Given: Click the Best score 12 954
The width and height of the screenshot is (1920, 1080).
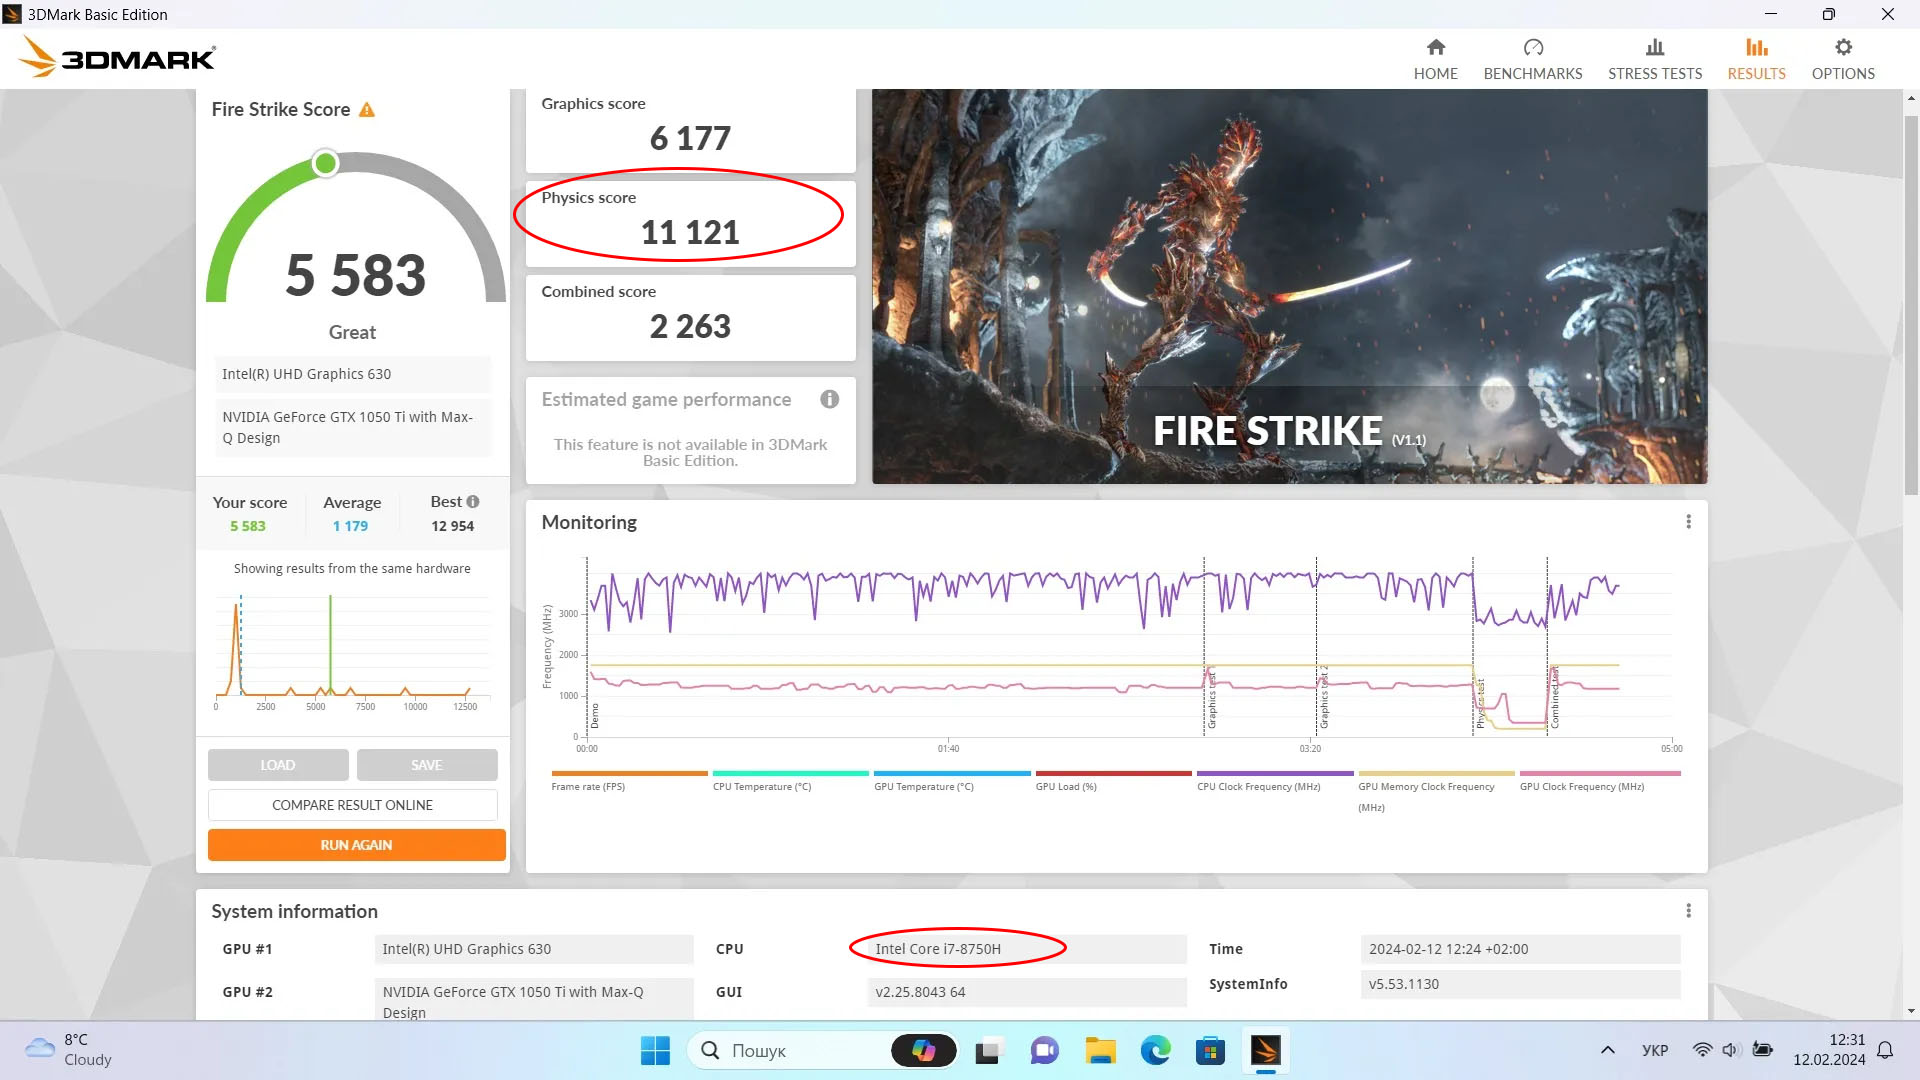Looking at the screenshot, I should (452, 526).
